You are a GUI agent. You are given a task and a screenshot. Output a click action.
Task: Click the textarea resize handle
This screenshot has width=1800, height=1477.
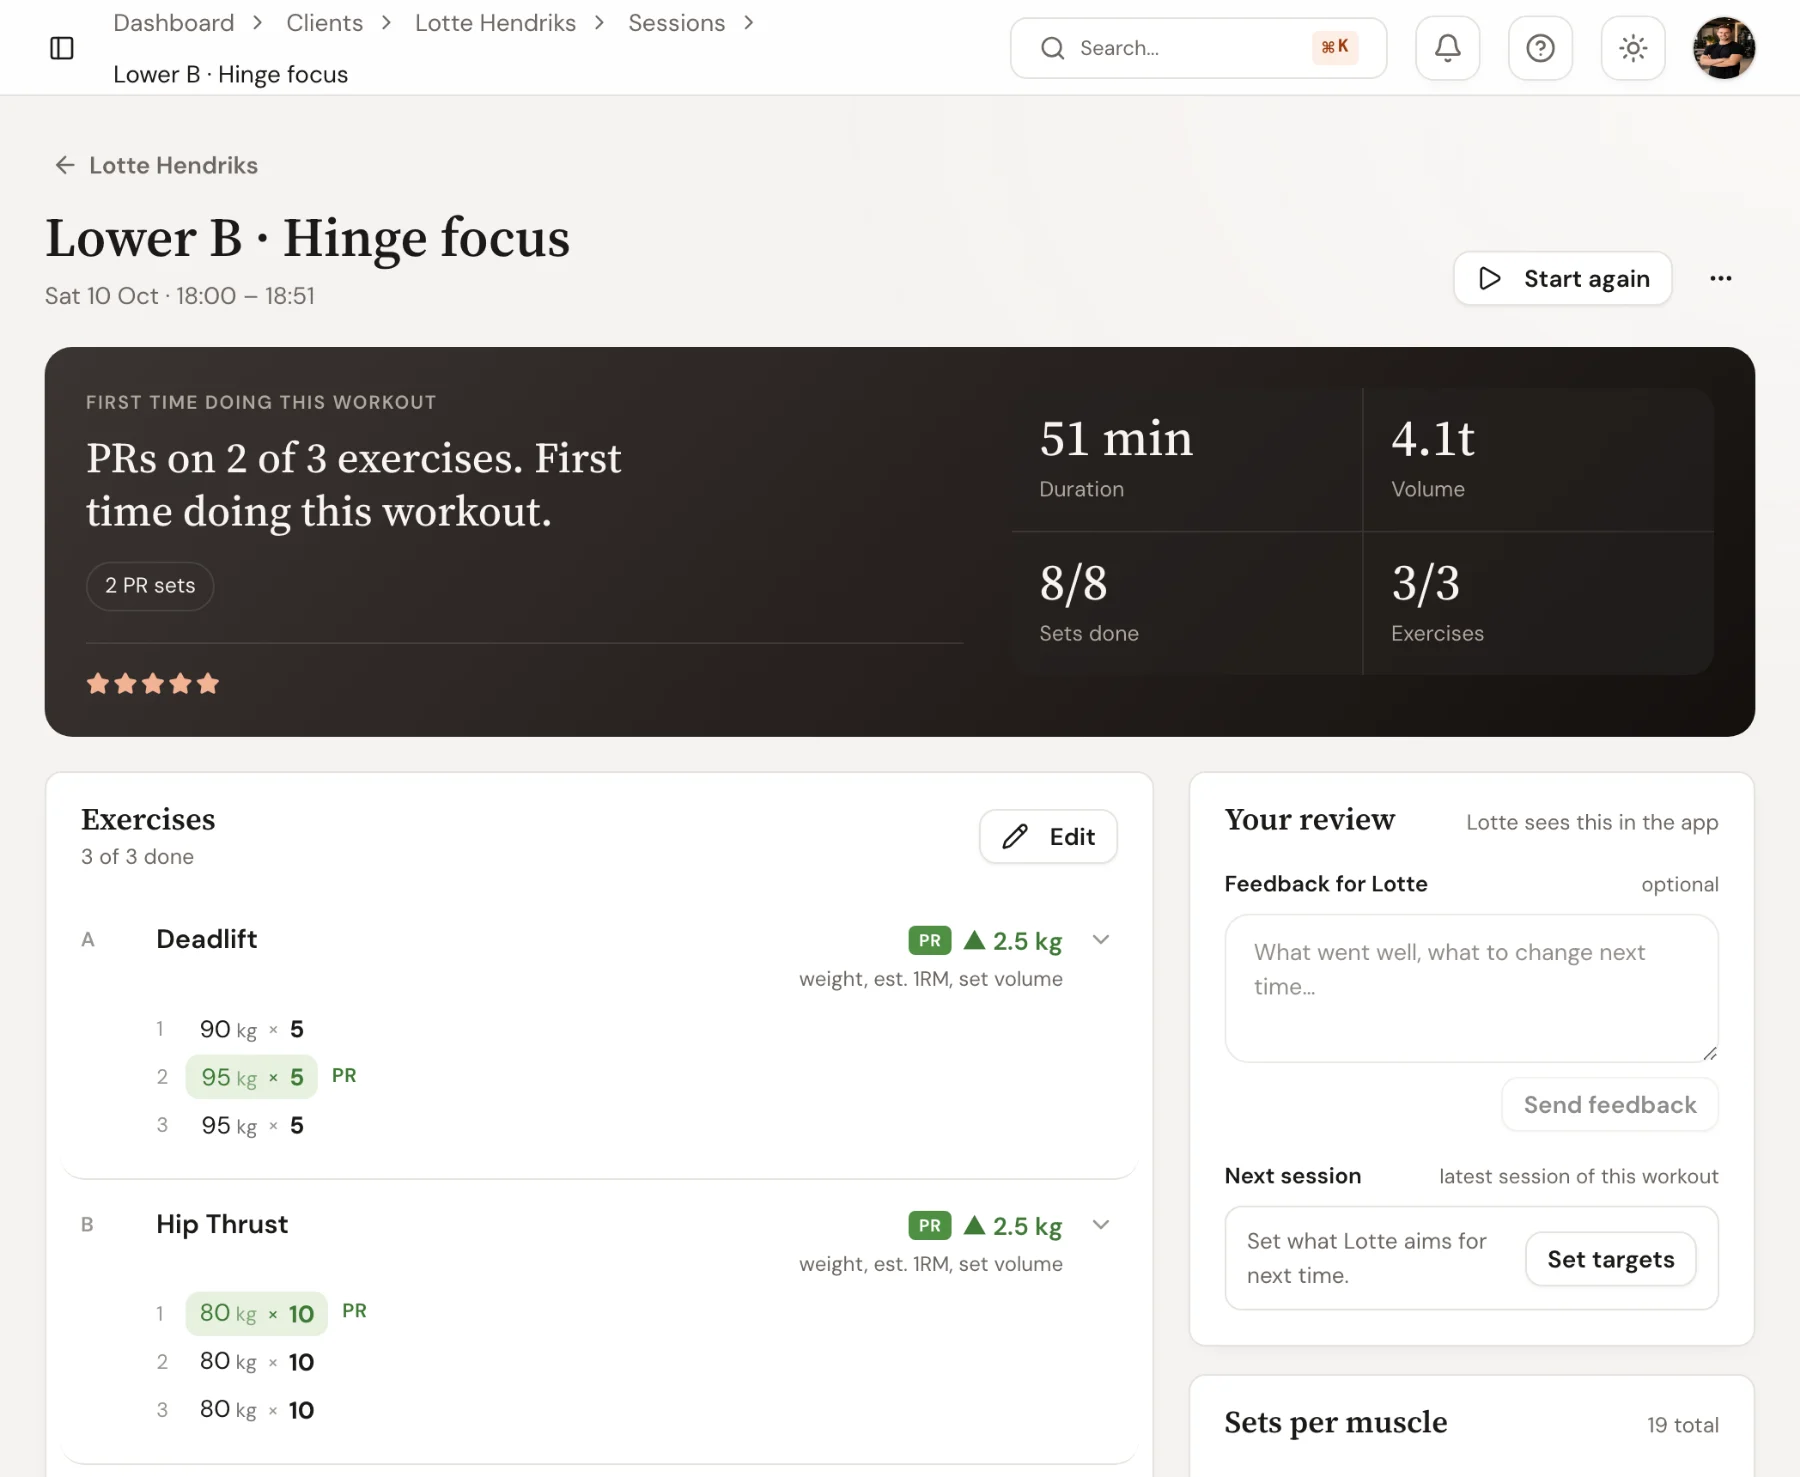pyautogui.click(x=1709, y=1053)
